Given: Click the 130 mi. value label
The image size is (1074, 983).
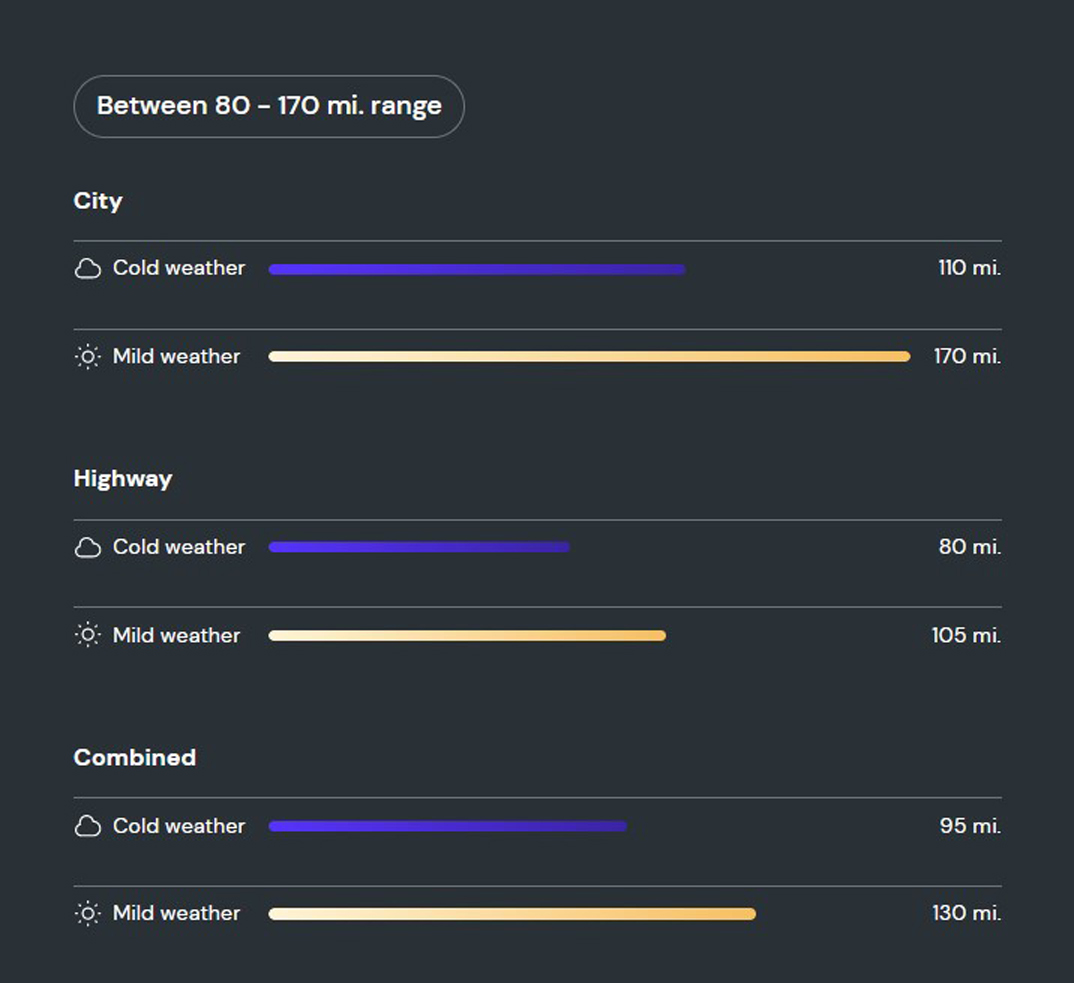Looking at the screenshot, I should (966, 913).
